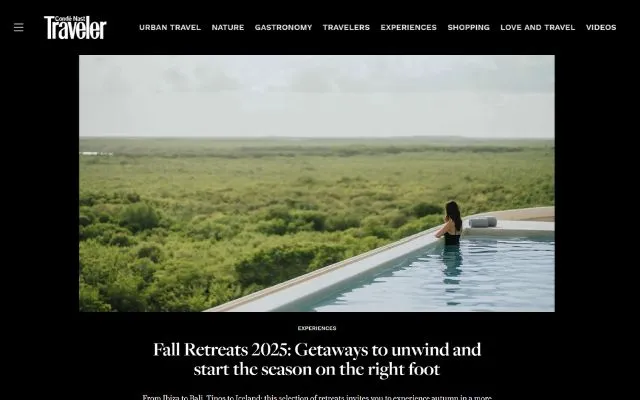Click the article intro text starting 'From Ibiza to Bali'
The width and height of the screenshot is (640, 400).
tap(317, 397)
